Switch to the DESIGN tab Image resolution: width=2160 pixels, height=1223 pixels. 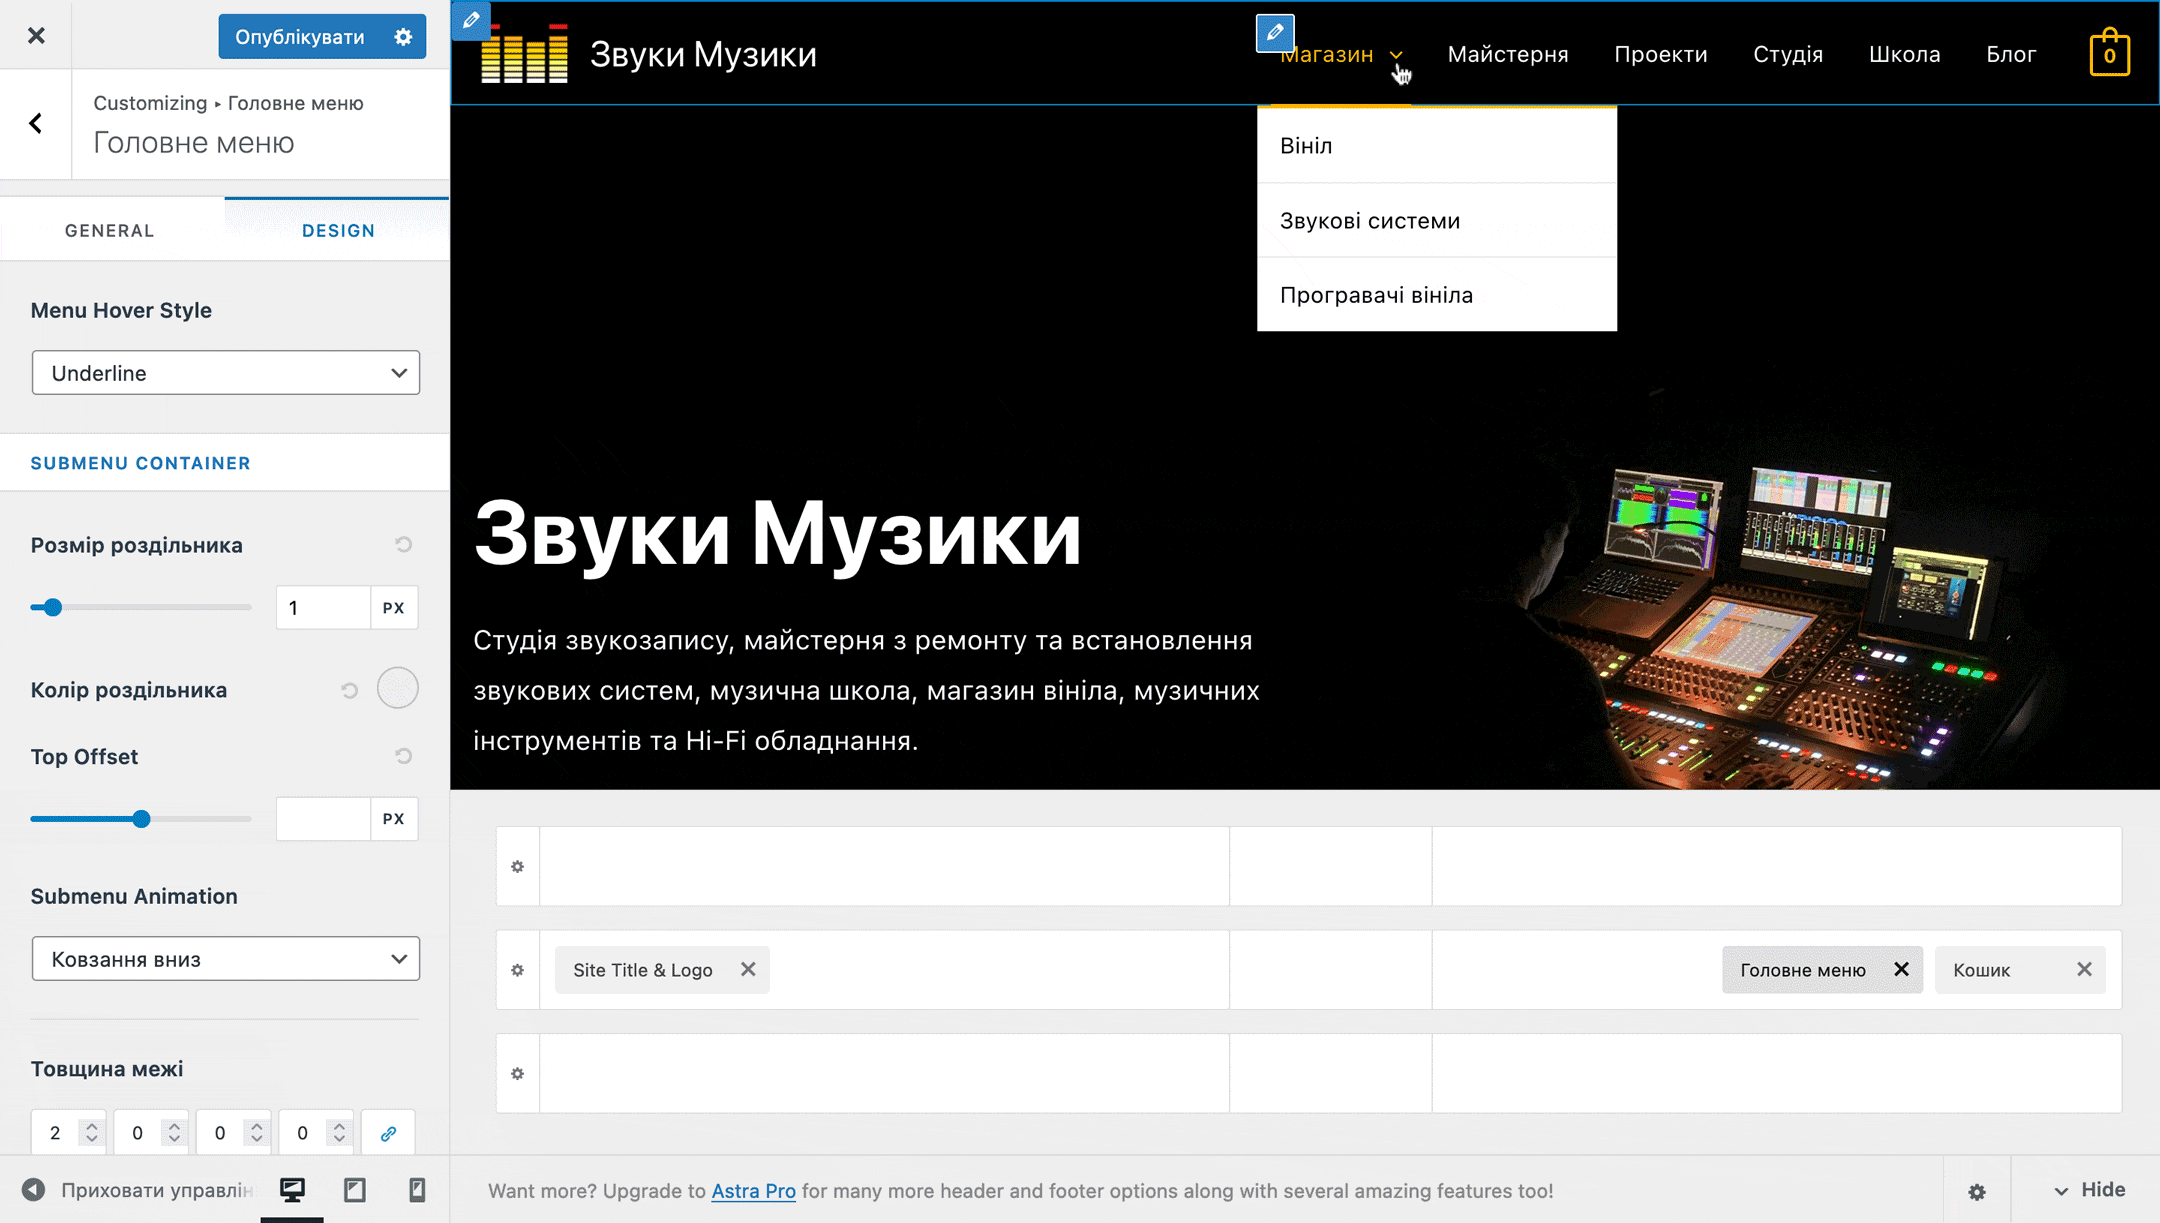point(338,230)
